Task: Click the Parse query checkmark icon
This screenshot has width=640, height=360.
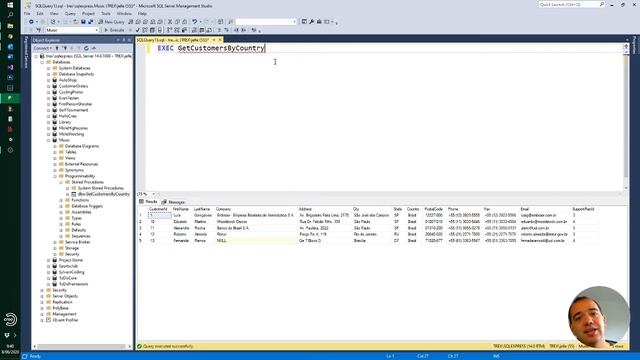Action: (x=138, y=30)
